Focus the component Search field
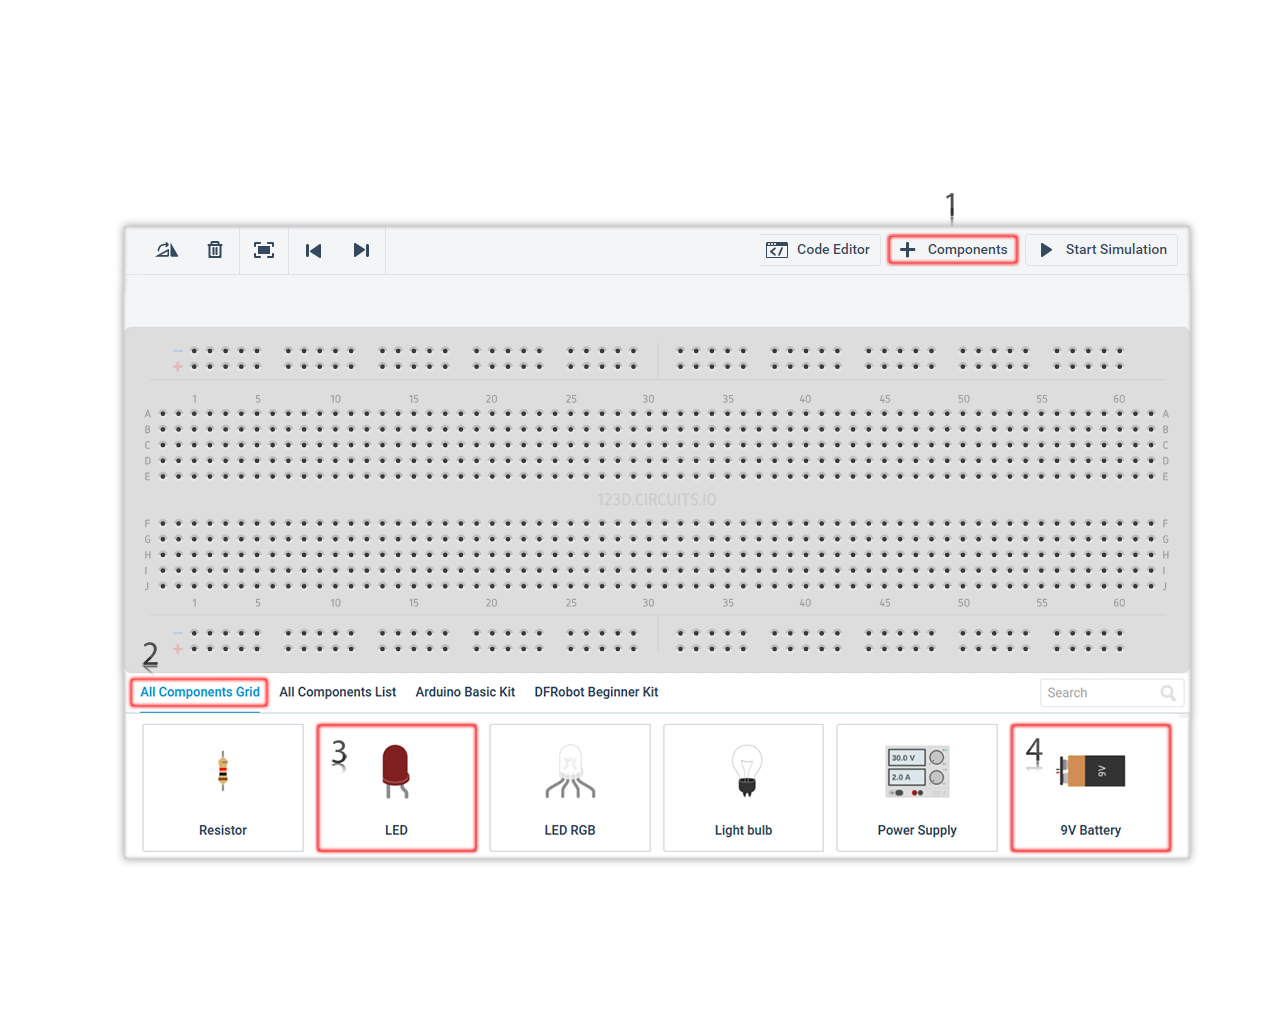Viewport: 1280px width, 1024px height. tap(1100, 693)
